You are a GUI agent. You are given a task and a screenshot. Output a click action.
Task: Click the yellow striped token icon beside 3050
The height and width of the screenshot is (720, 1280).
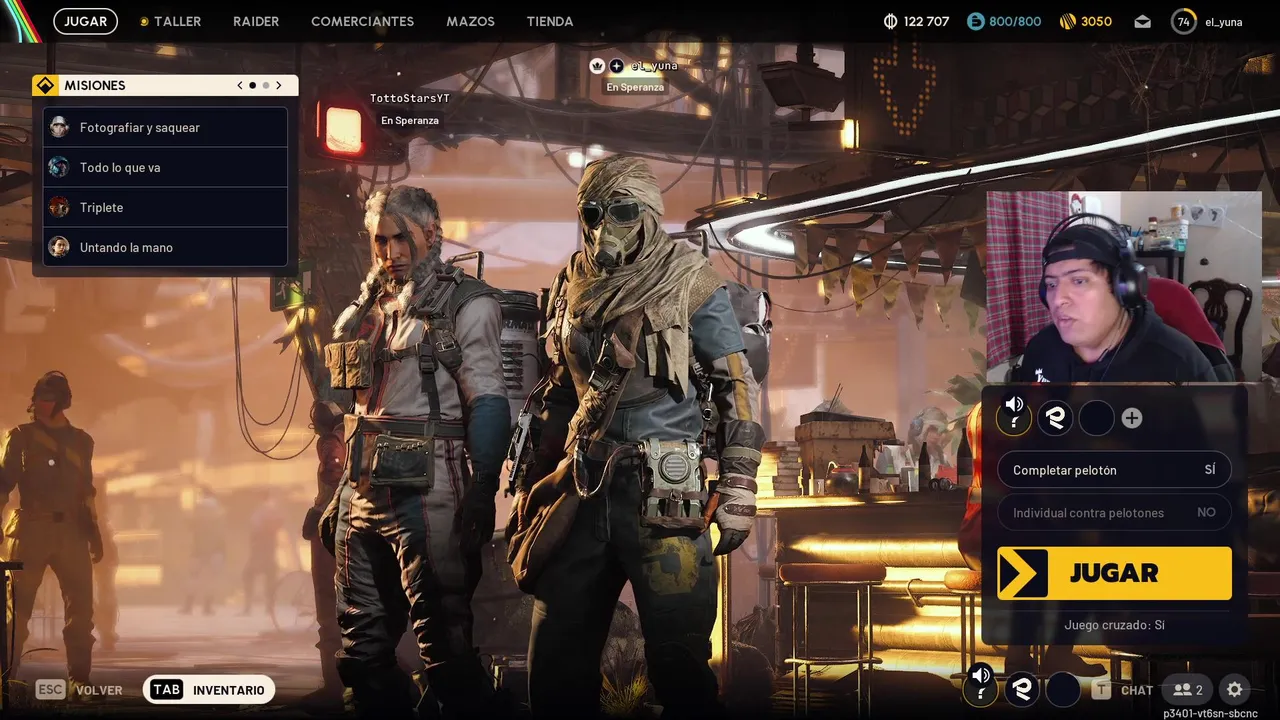(1068, 21)
